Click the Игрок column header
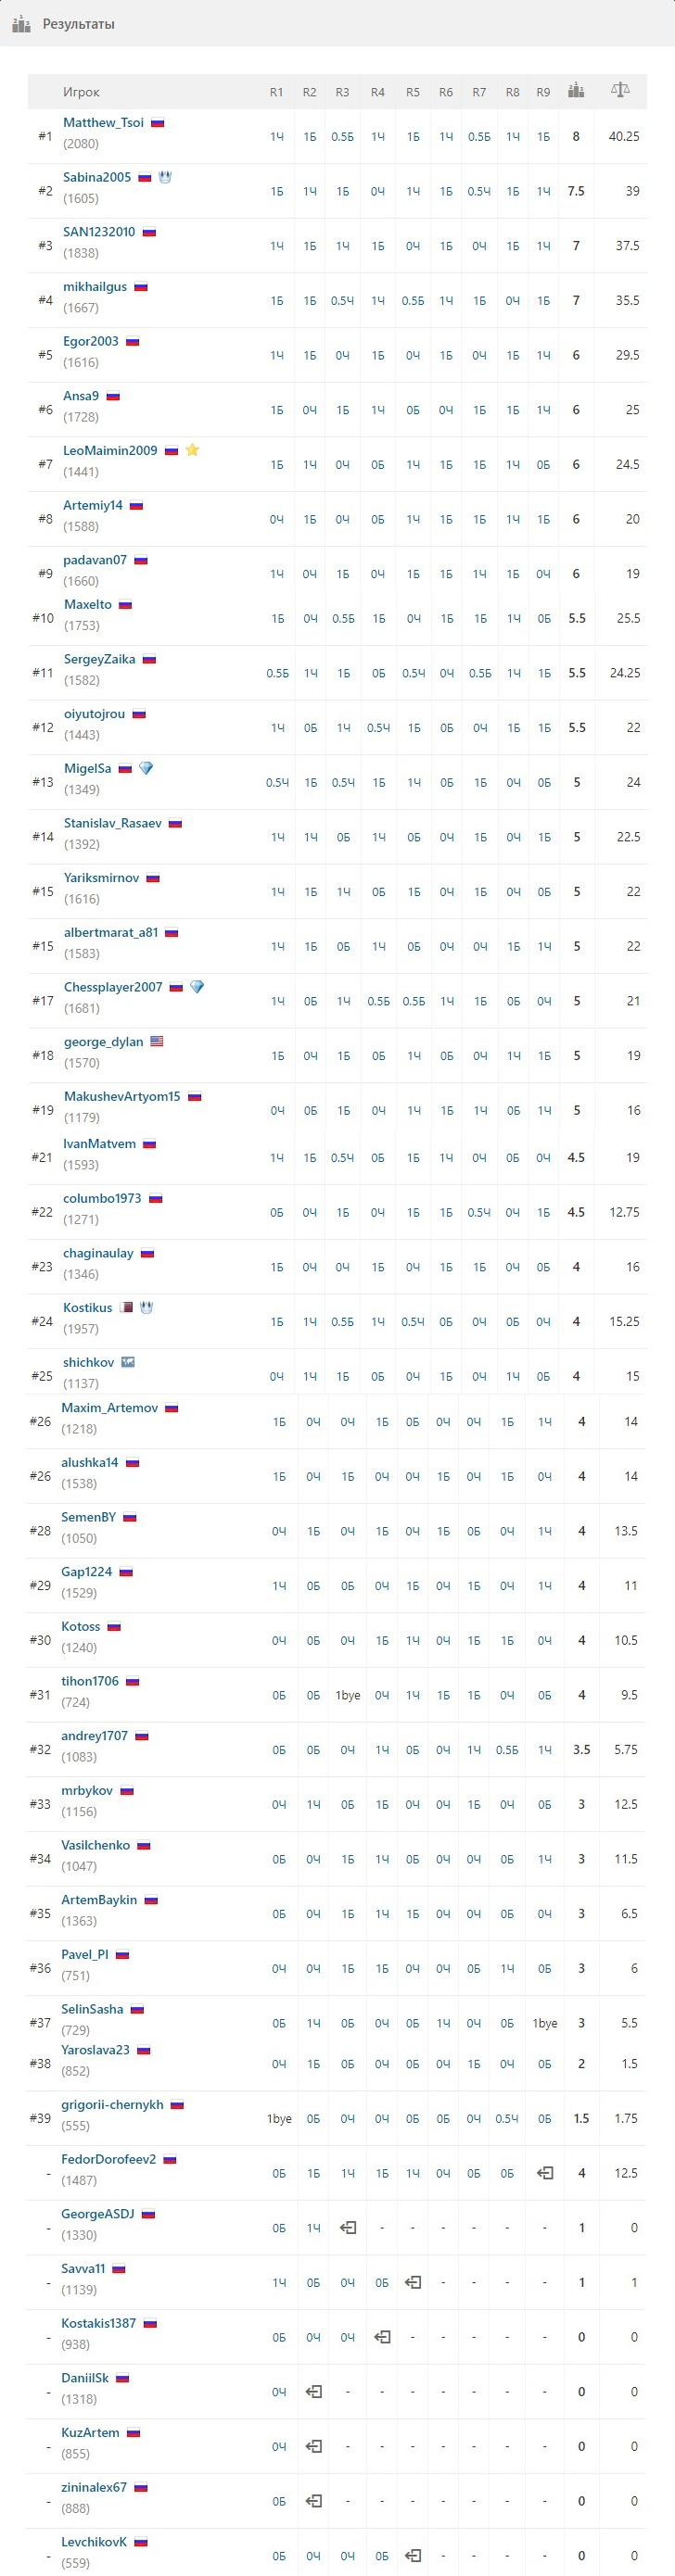 81,92
